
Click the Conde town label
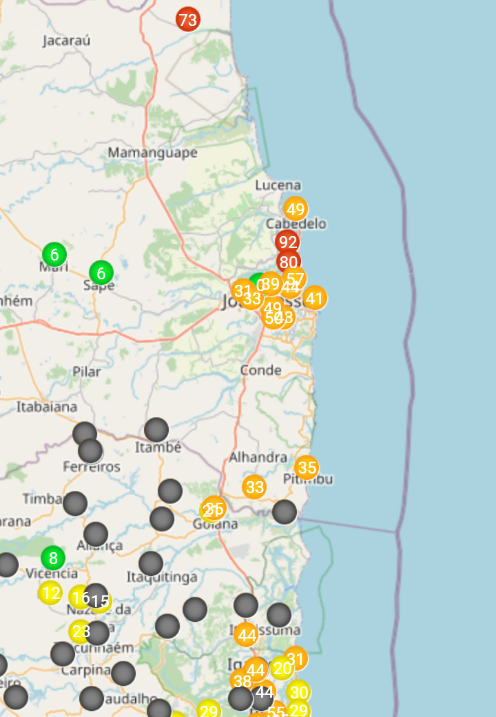point(261,370)
